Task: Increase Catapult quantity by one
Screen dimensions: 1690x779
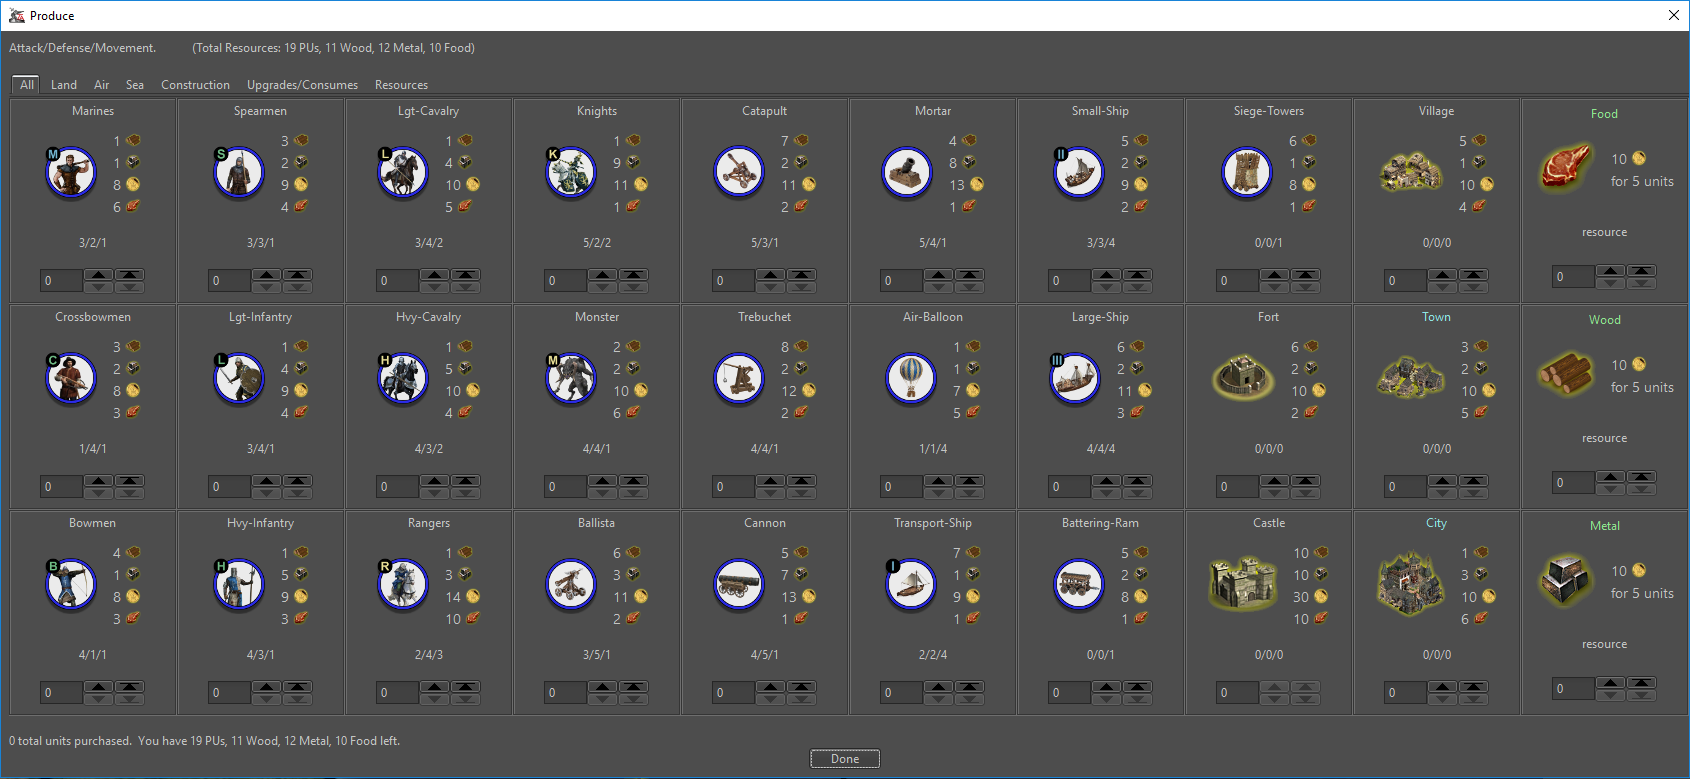Action: pyautogui.click(x=770, y=275)
